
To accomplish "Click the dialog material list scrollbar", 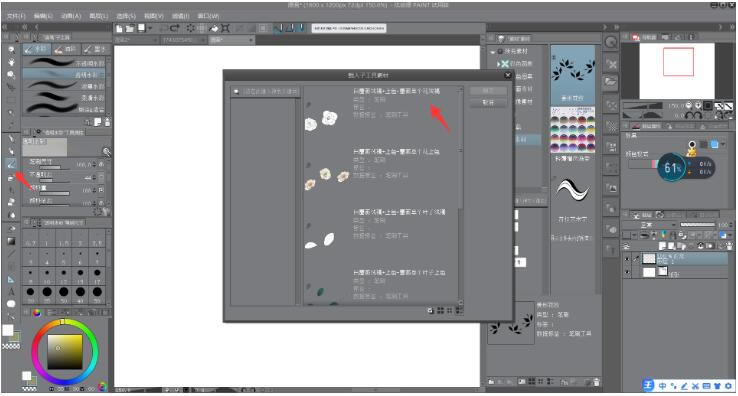I will click(460, 196).
